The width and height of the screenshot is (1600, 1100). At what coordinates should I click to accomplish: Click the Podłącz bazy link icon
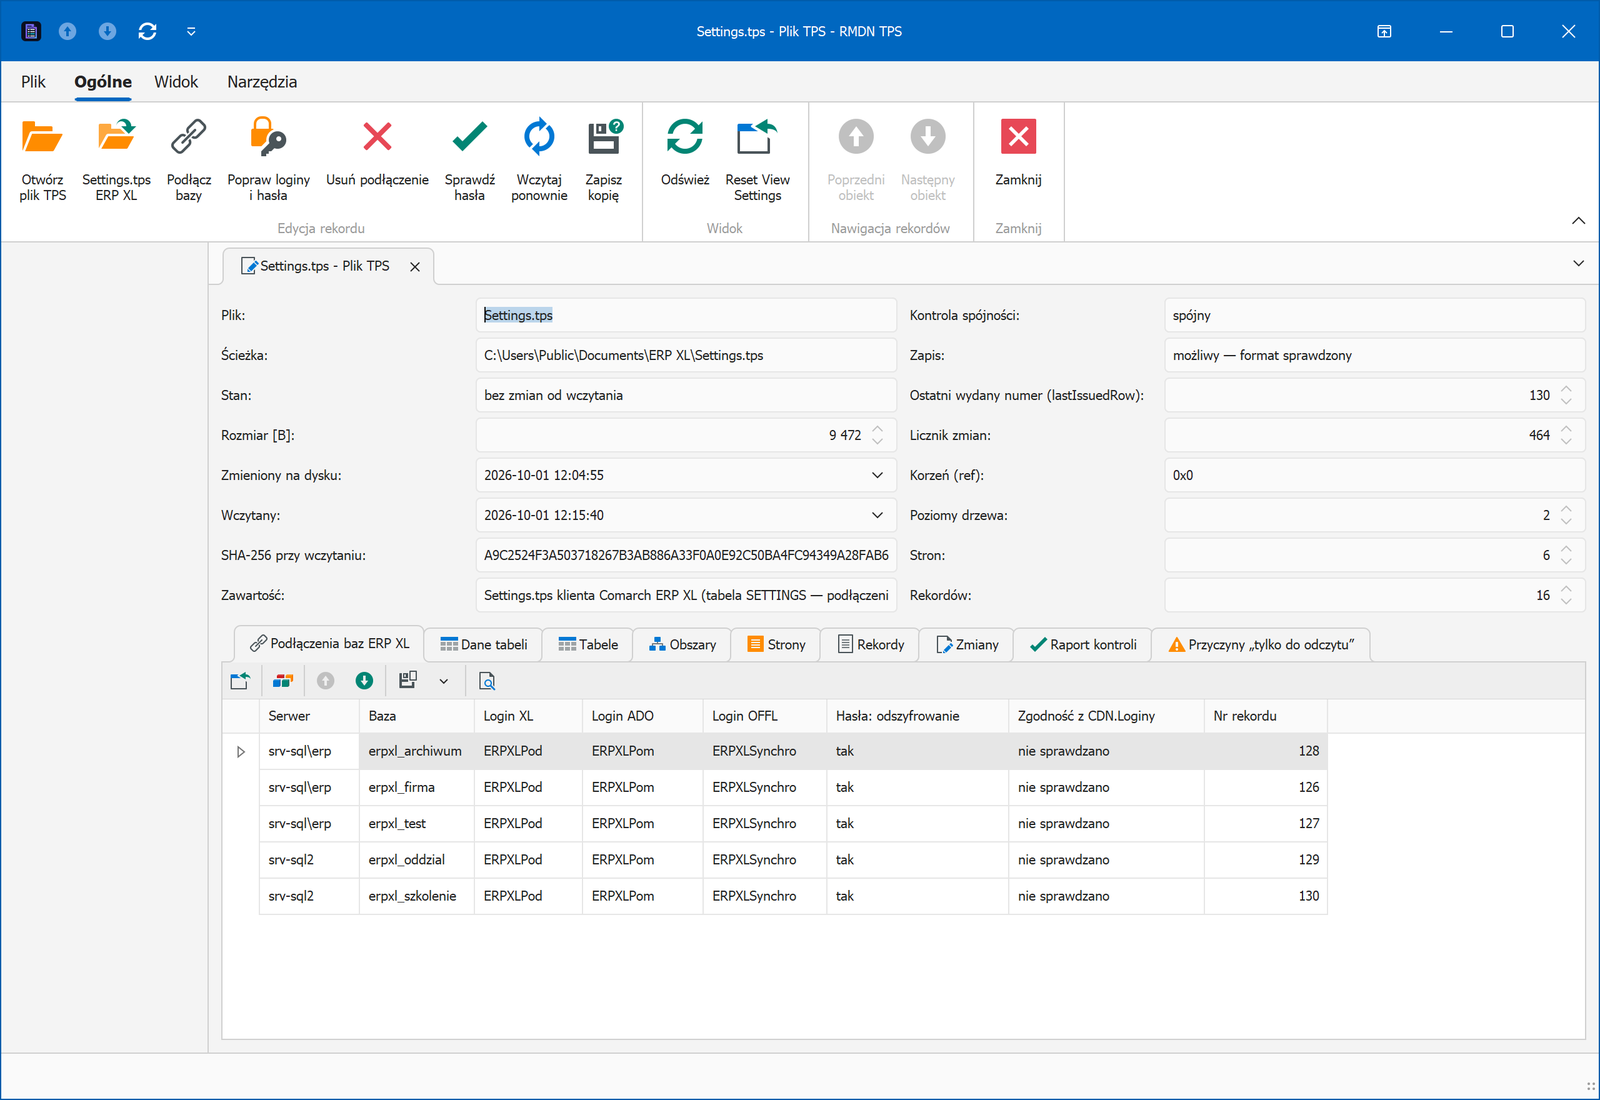[189, 137]
